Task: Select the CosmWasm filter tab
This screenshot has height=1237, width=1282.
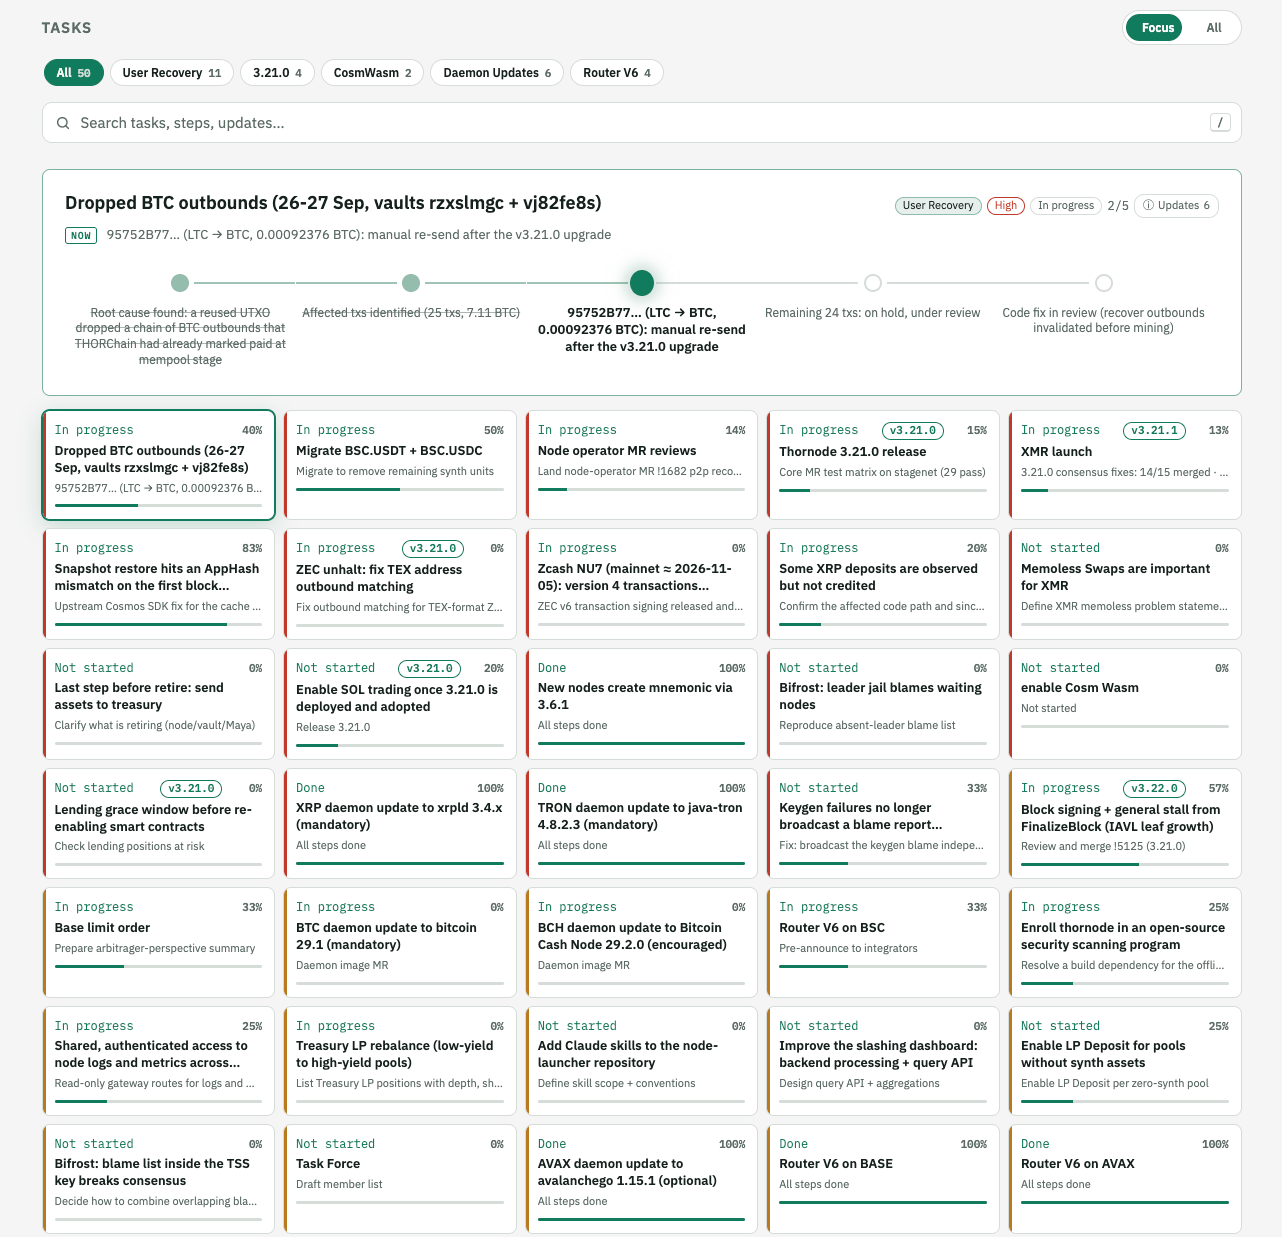Action: [x=372, y=73]
